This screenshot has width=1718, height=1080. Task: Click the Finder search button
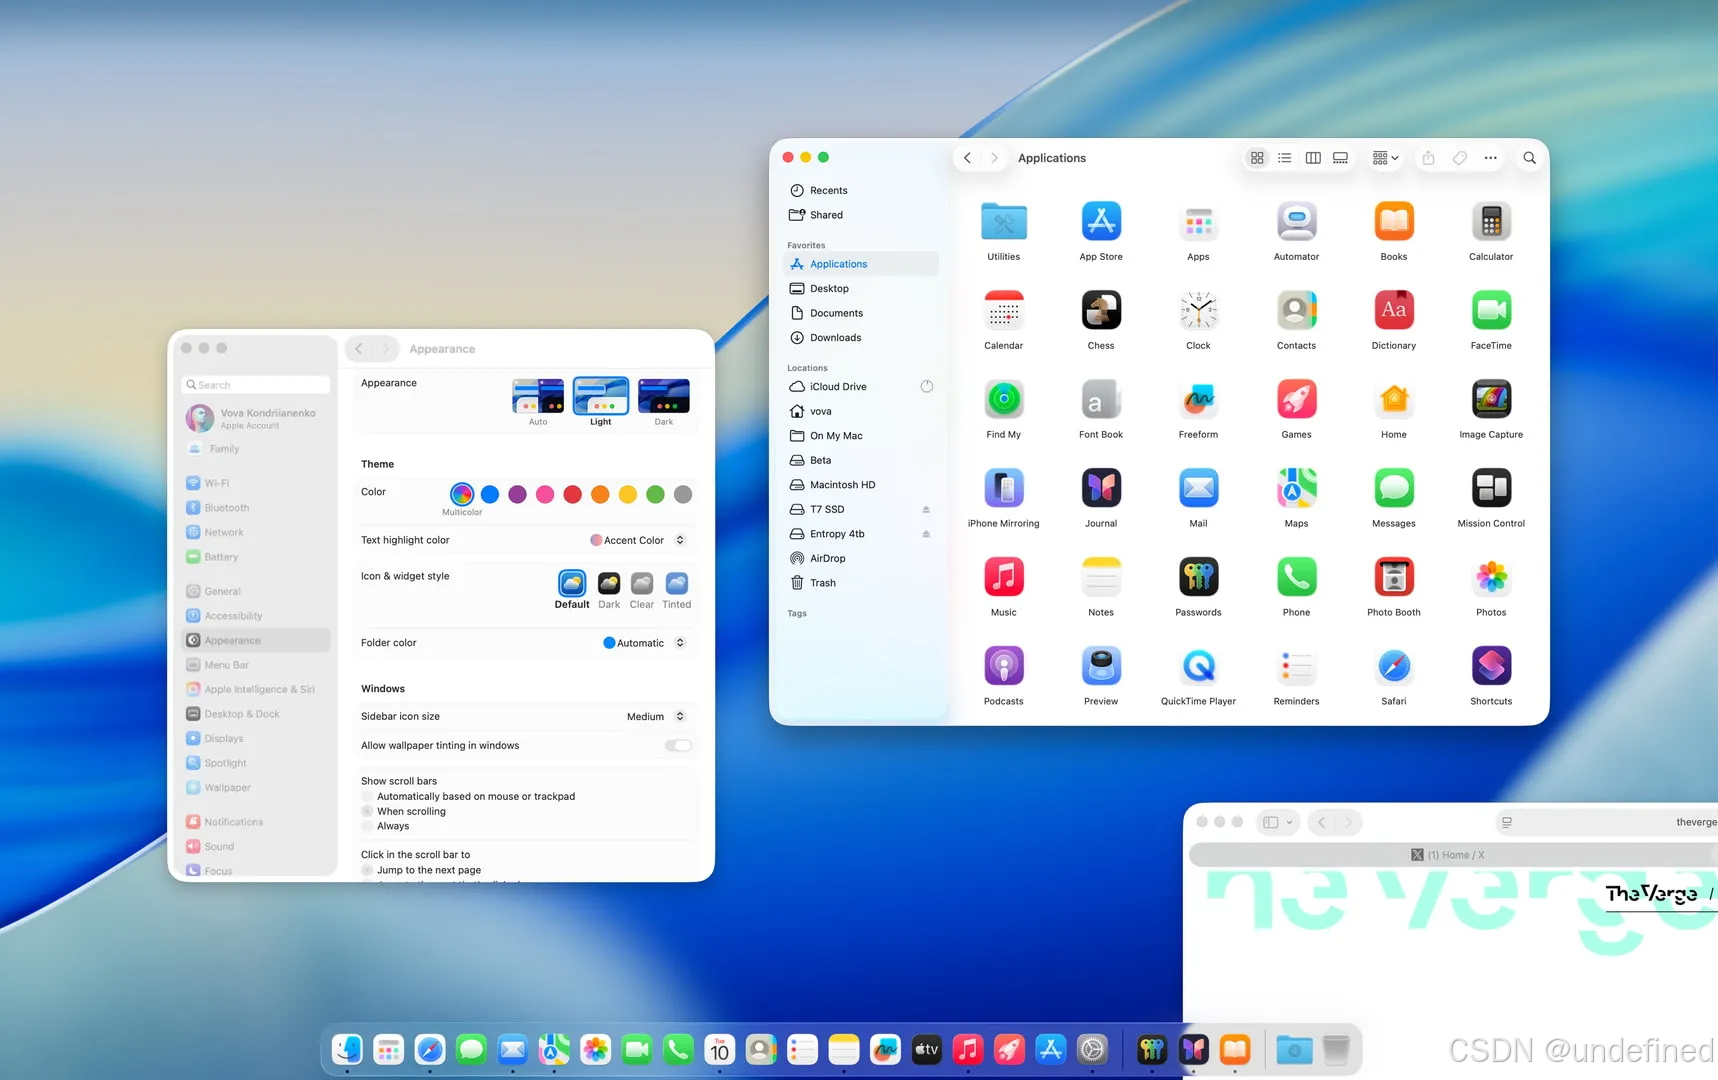(1529, 157)
